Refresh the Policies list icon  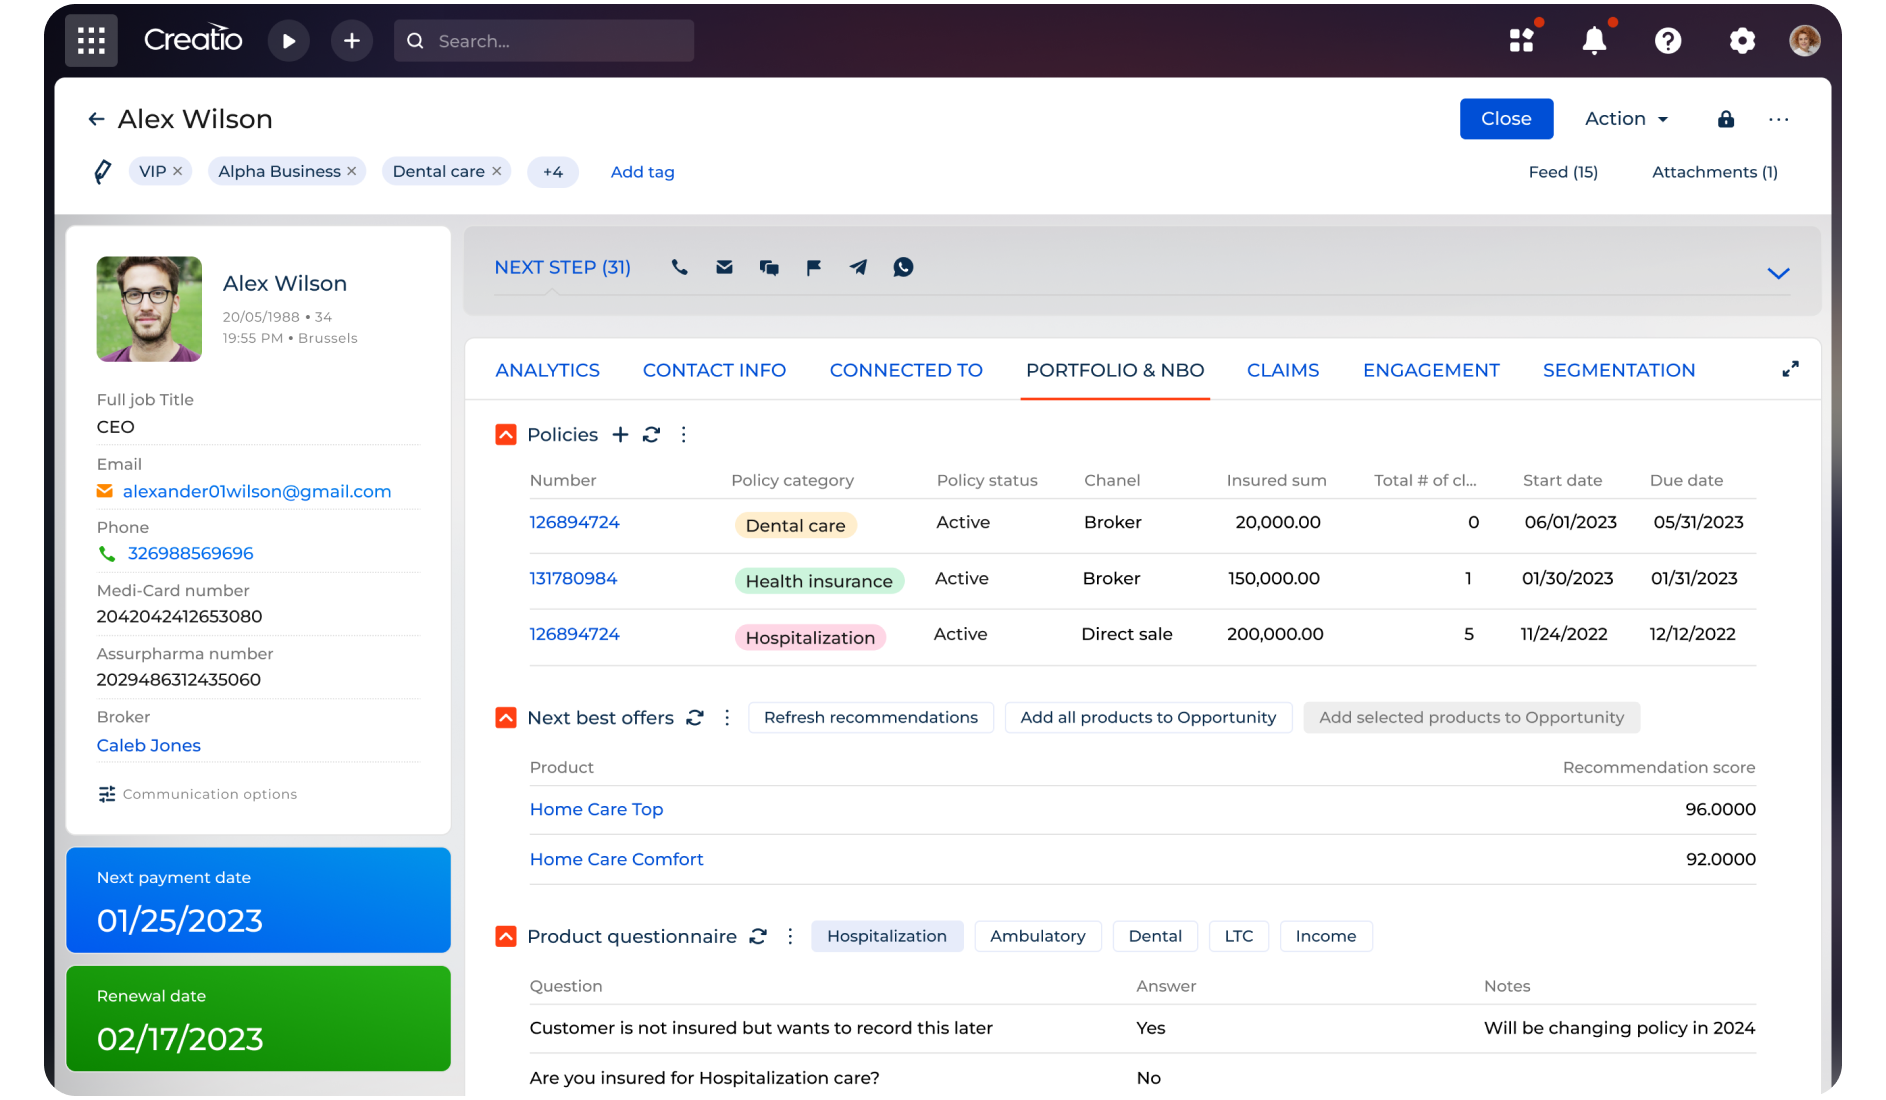point(652,435)
